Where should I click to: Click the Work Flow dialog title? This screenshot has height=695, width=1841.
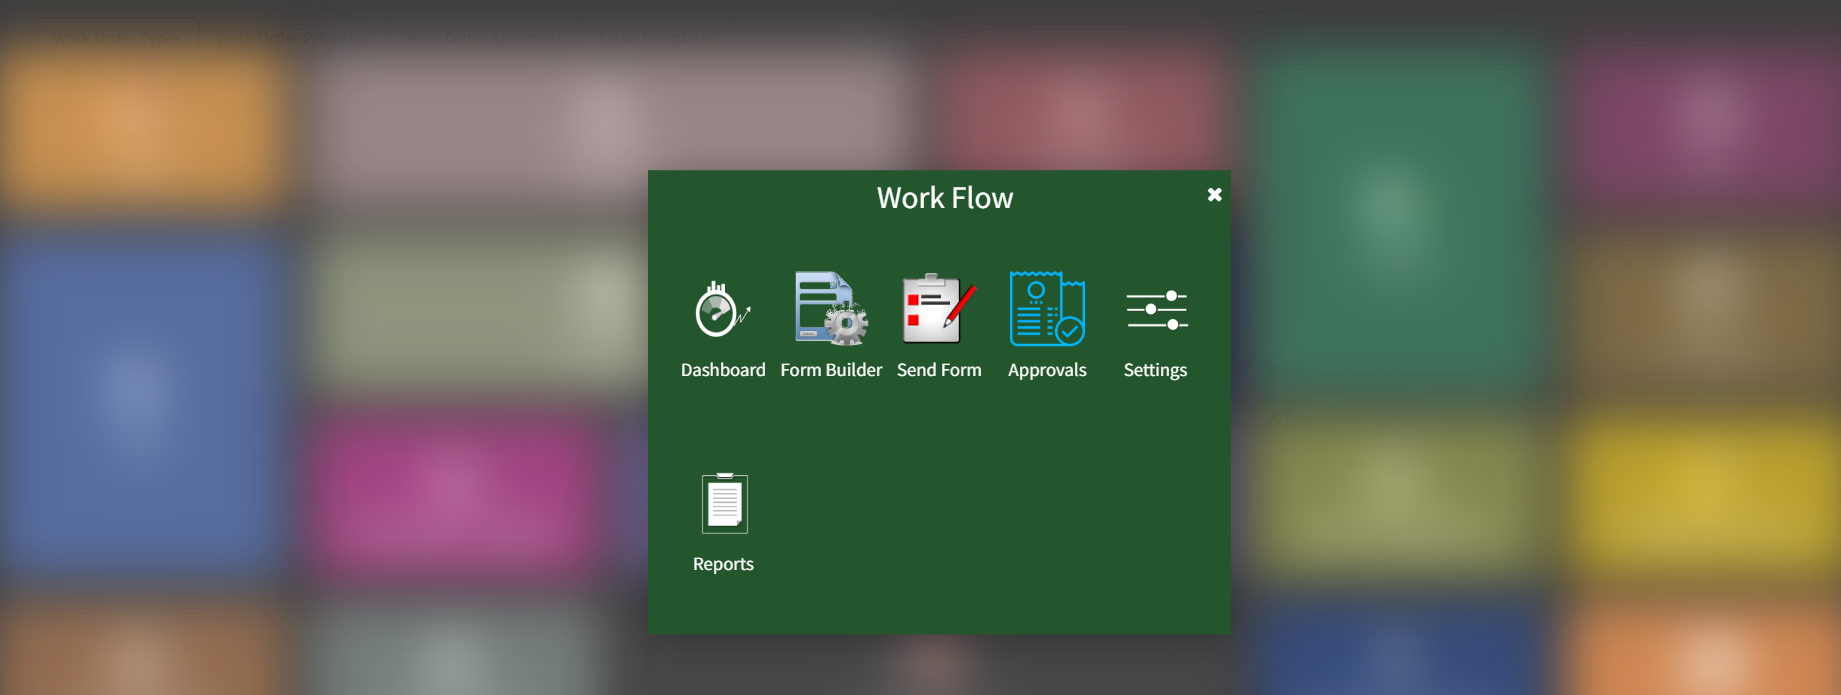(945, 198)
